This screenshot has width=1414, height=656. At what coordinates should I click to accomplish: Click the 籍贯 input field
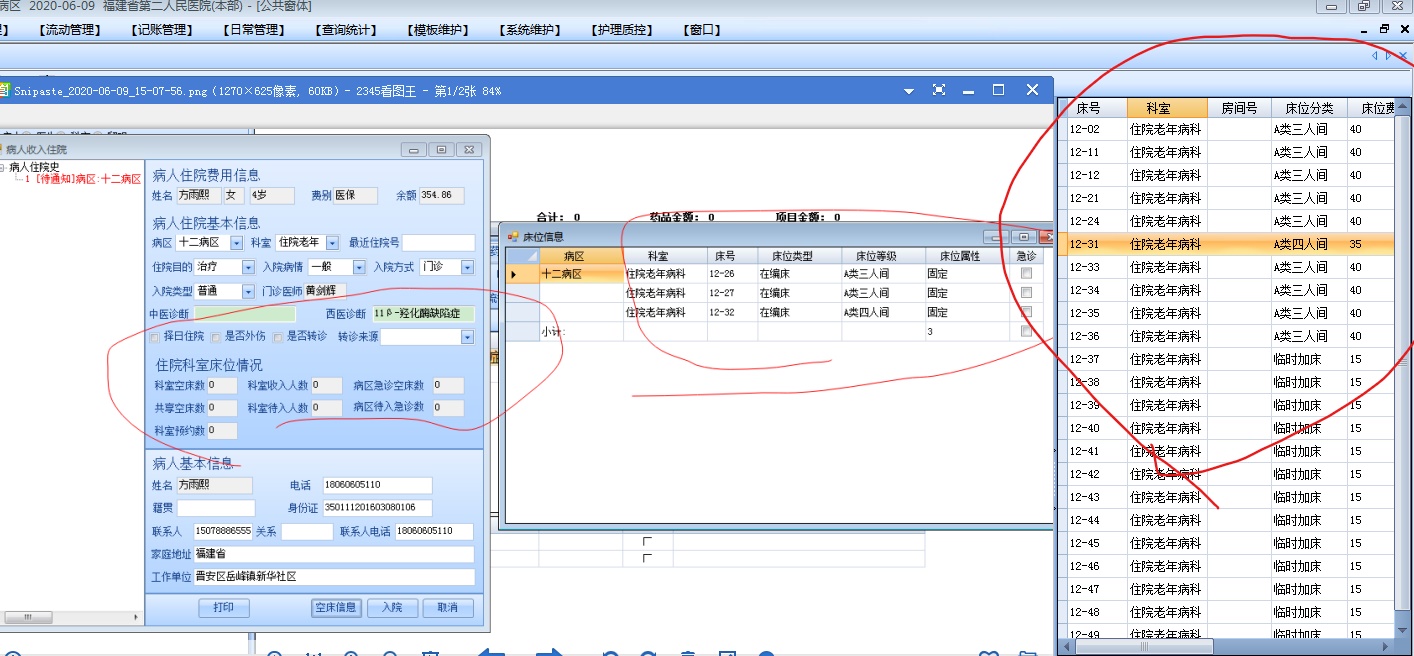coord(216,508)
